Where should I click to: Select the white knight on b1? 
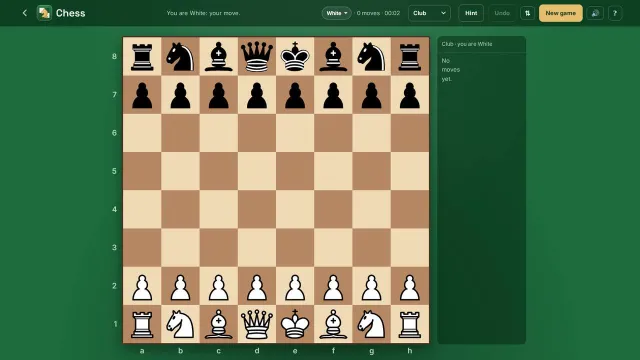pyautogui.click(x=180, y=324)
